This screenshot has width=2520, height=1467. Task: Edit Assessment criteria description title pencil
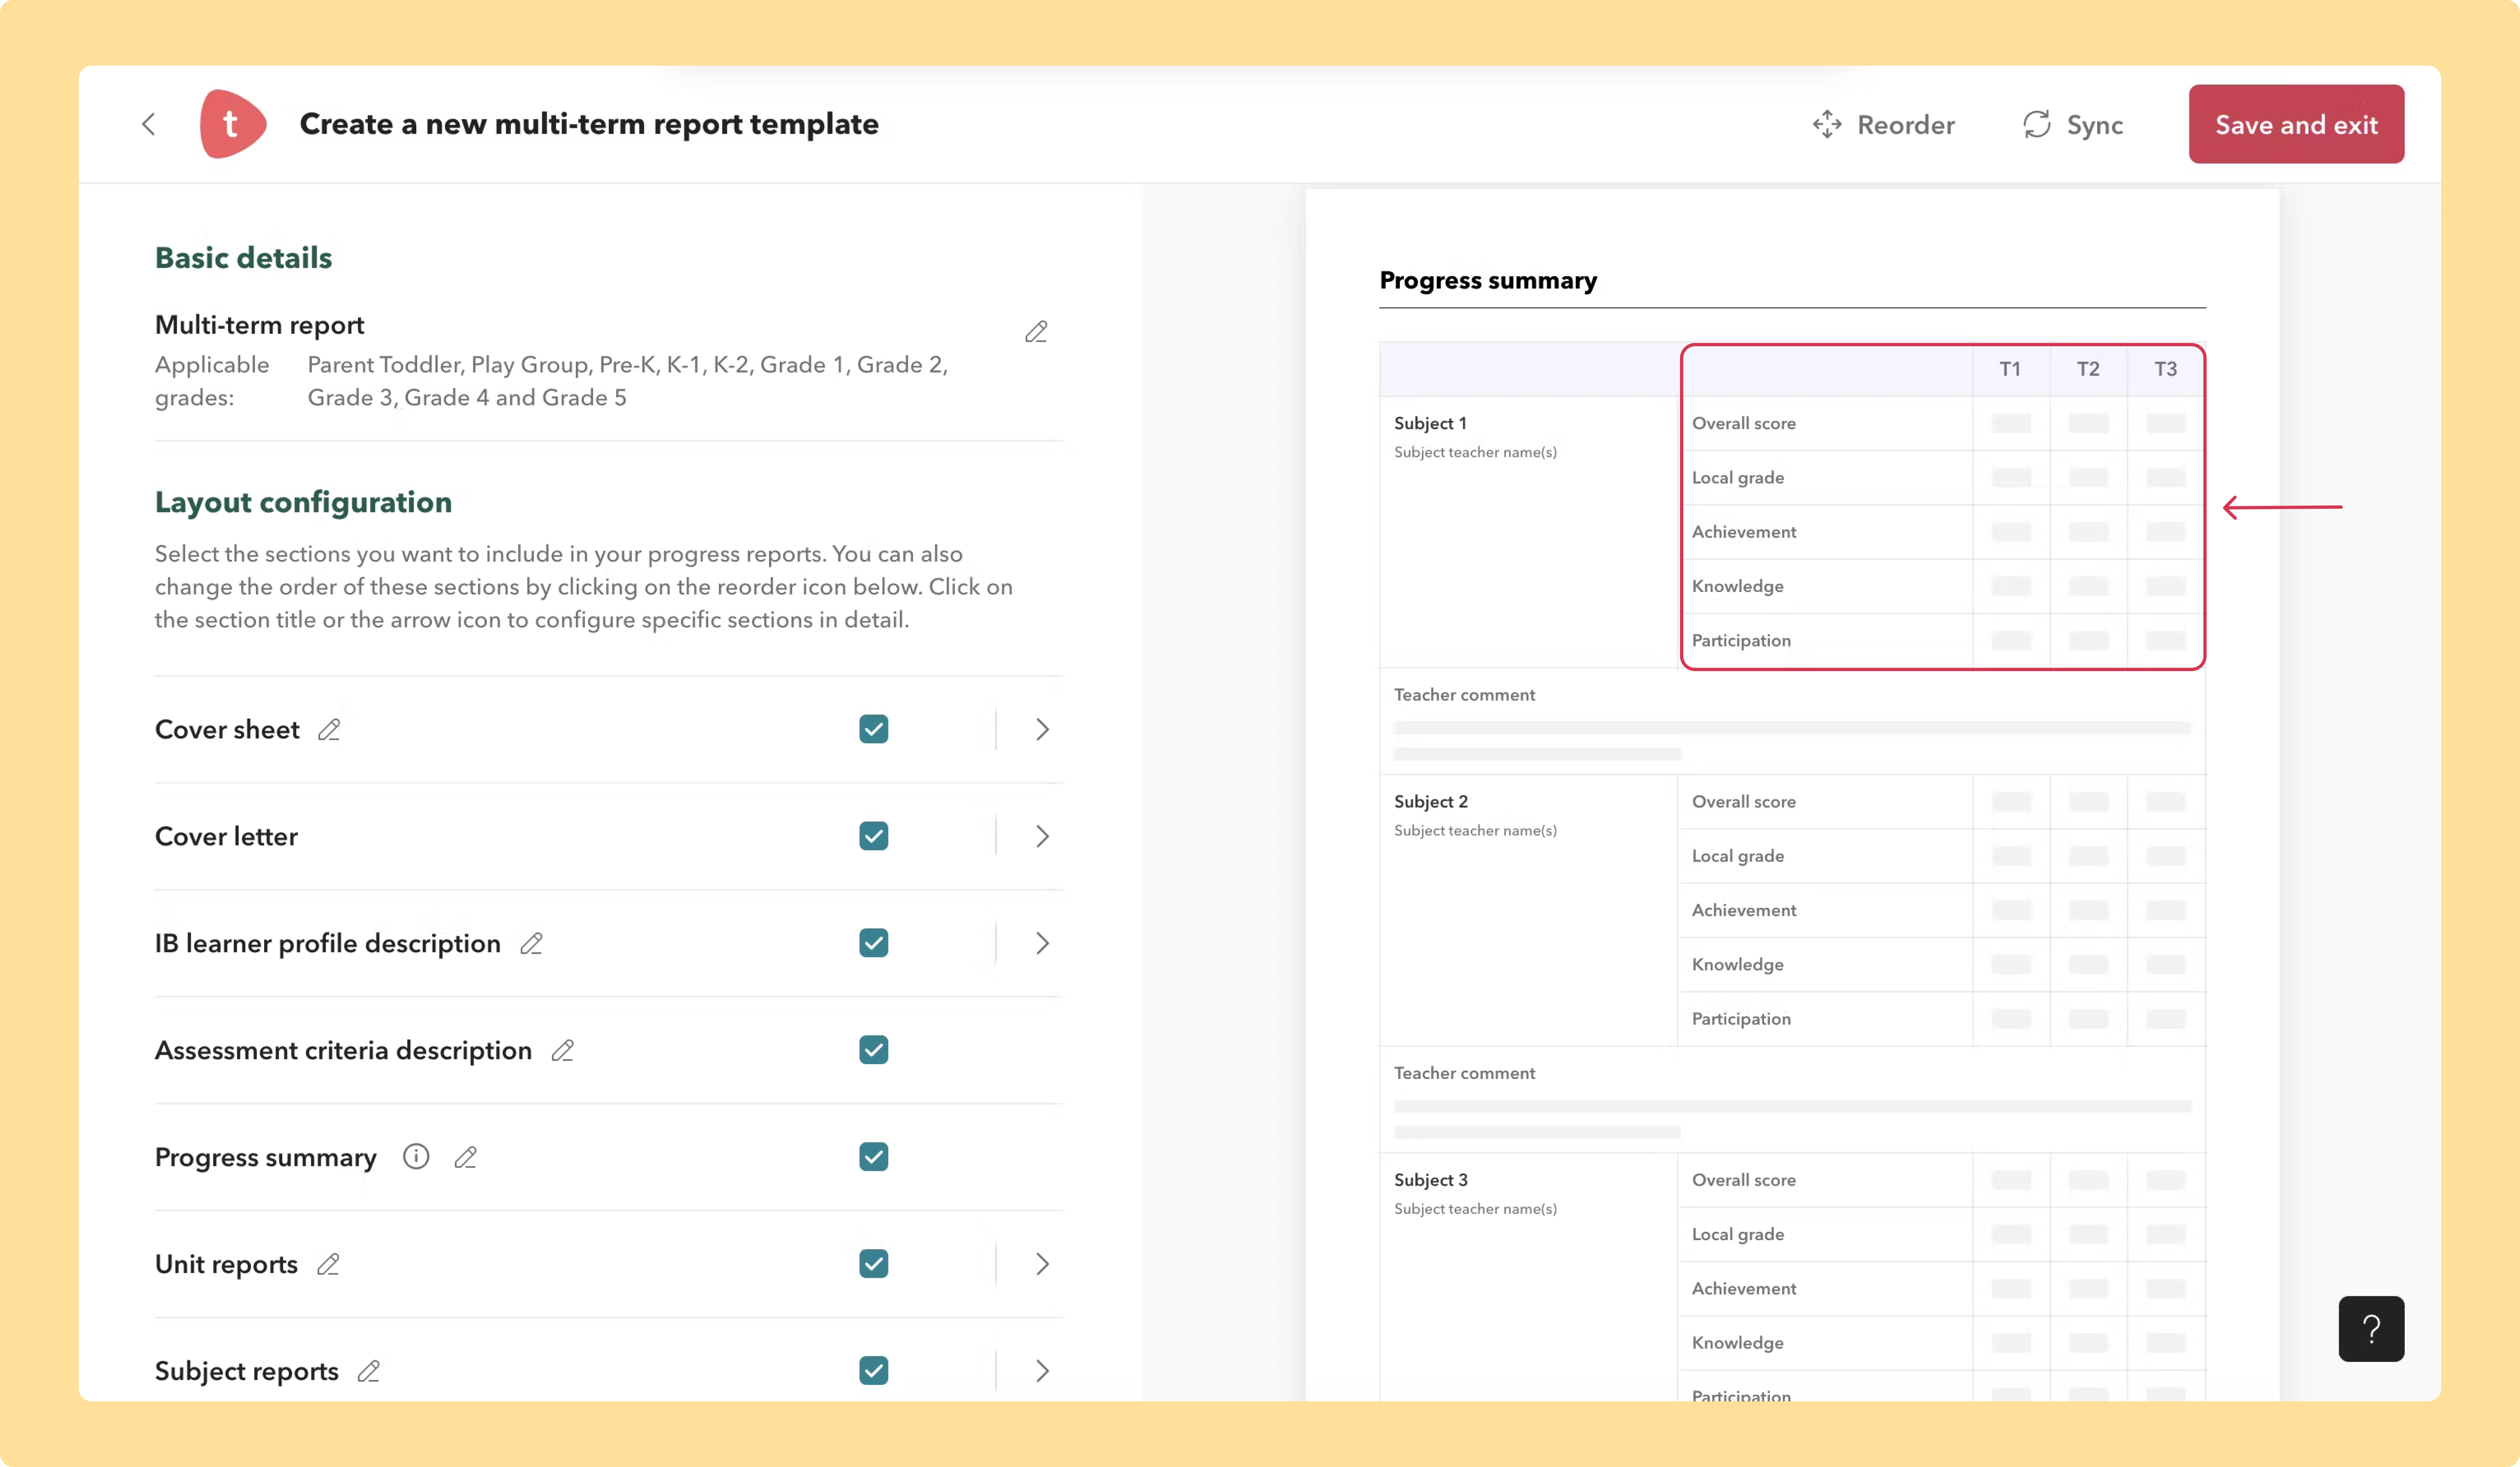[x=563, y=1050]
